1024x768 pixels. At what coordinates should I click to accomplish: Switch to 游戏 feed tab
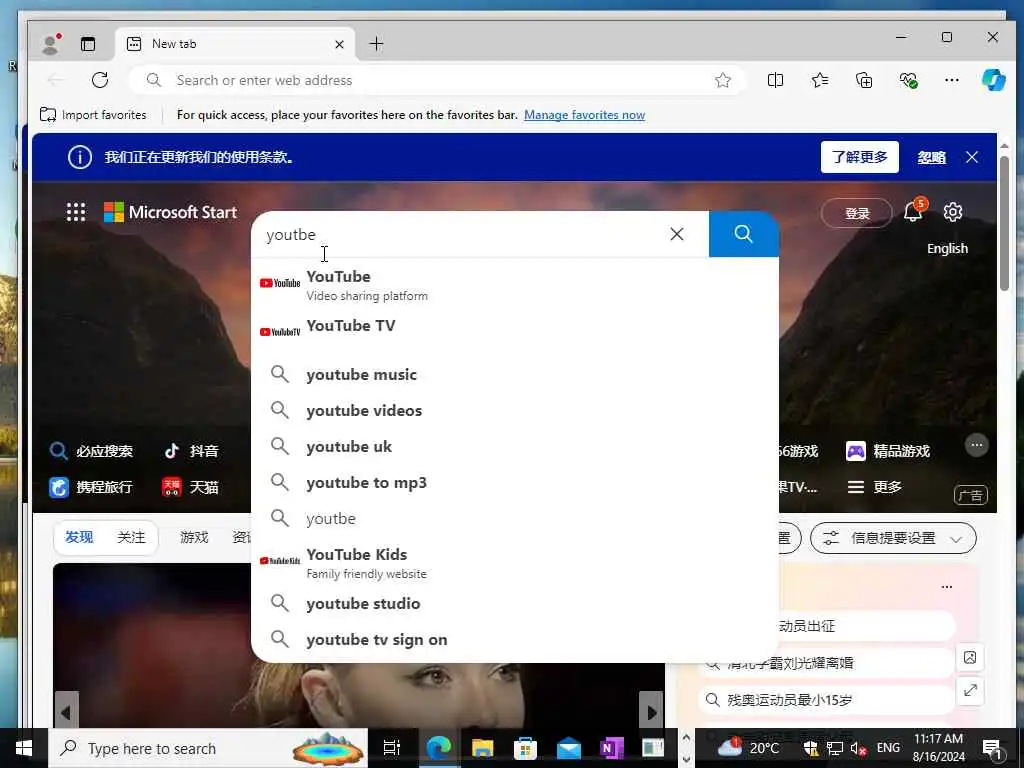[194, 537]
